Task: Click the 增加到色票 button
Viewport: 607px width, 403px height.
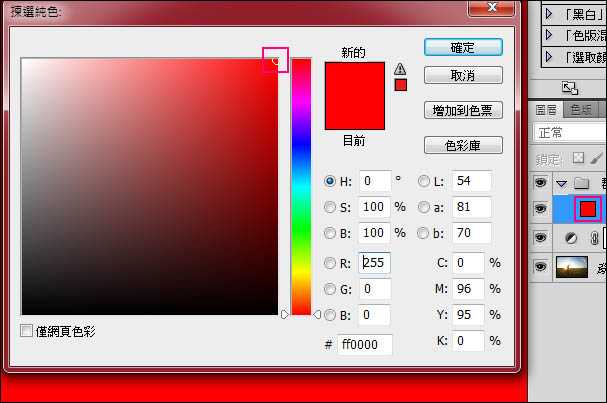Action: (462, 110)
